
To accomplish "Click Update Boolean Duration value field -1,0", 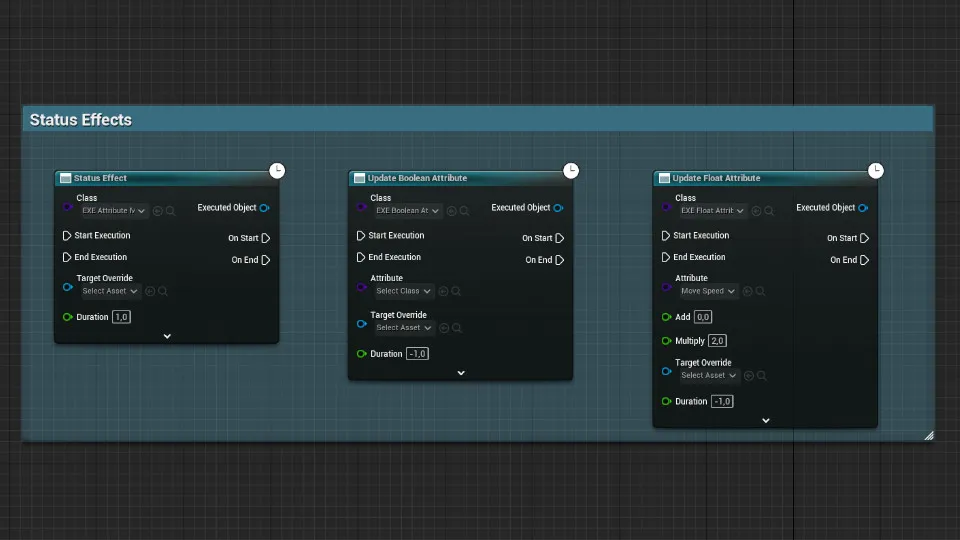I will pyautogui.click(x=417, y=354).
